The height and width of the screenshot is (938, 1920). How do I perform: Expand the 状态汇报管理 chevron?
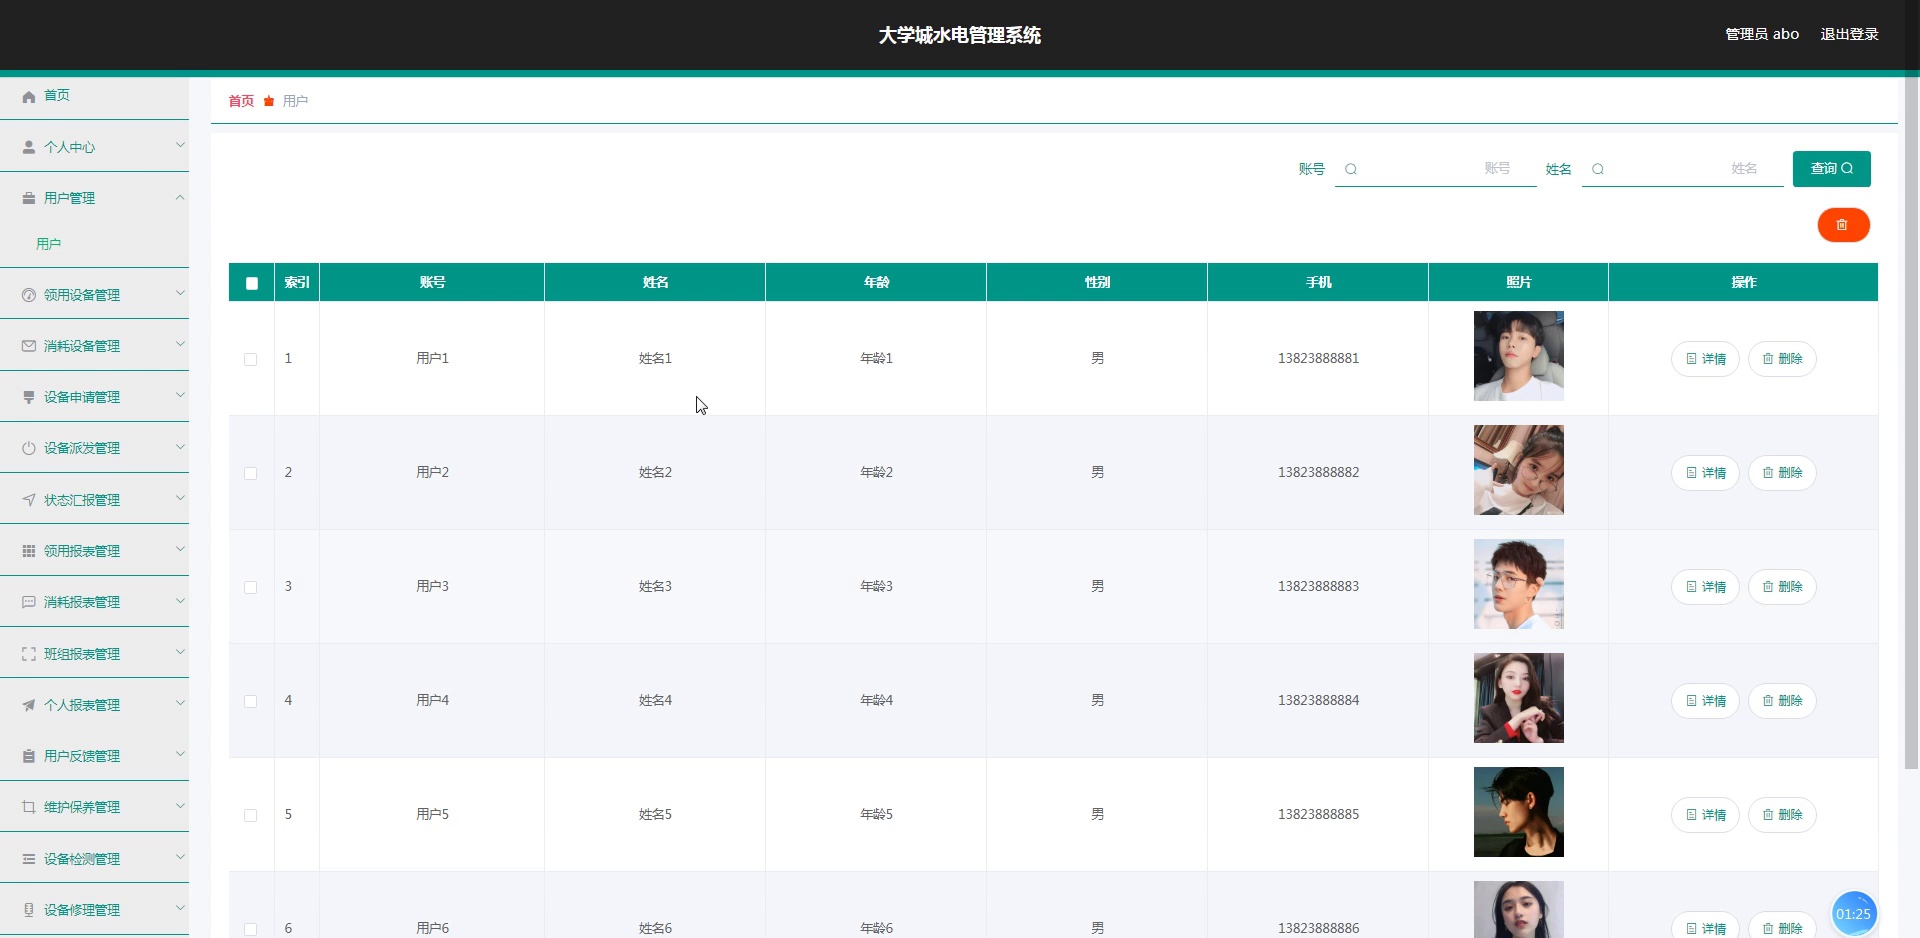[x=180, y=498]
